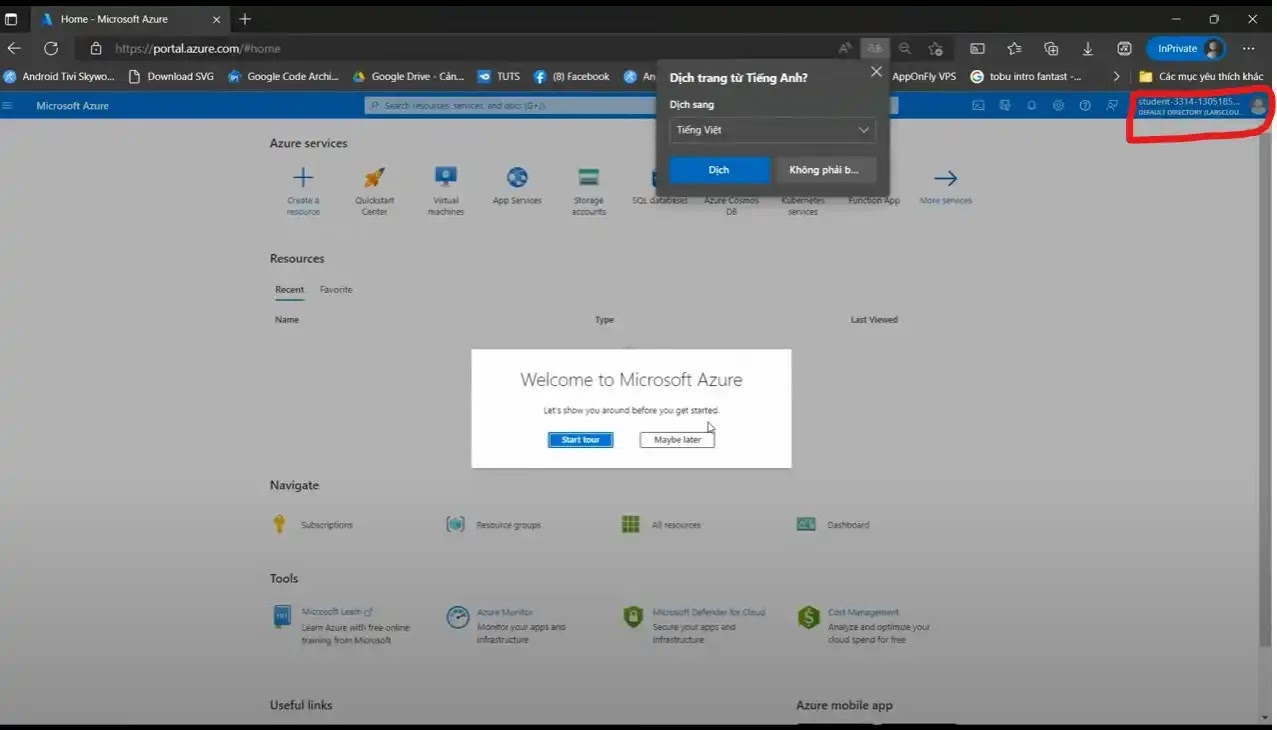Open Android Tivi Skywo... bookmark
The height and width of the screenshot is (730, 1277).
pos(61,76)
